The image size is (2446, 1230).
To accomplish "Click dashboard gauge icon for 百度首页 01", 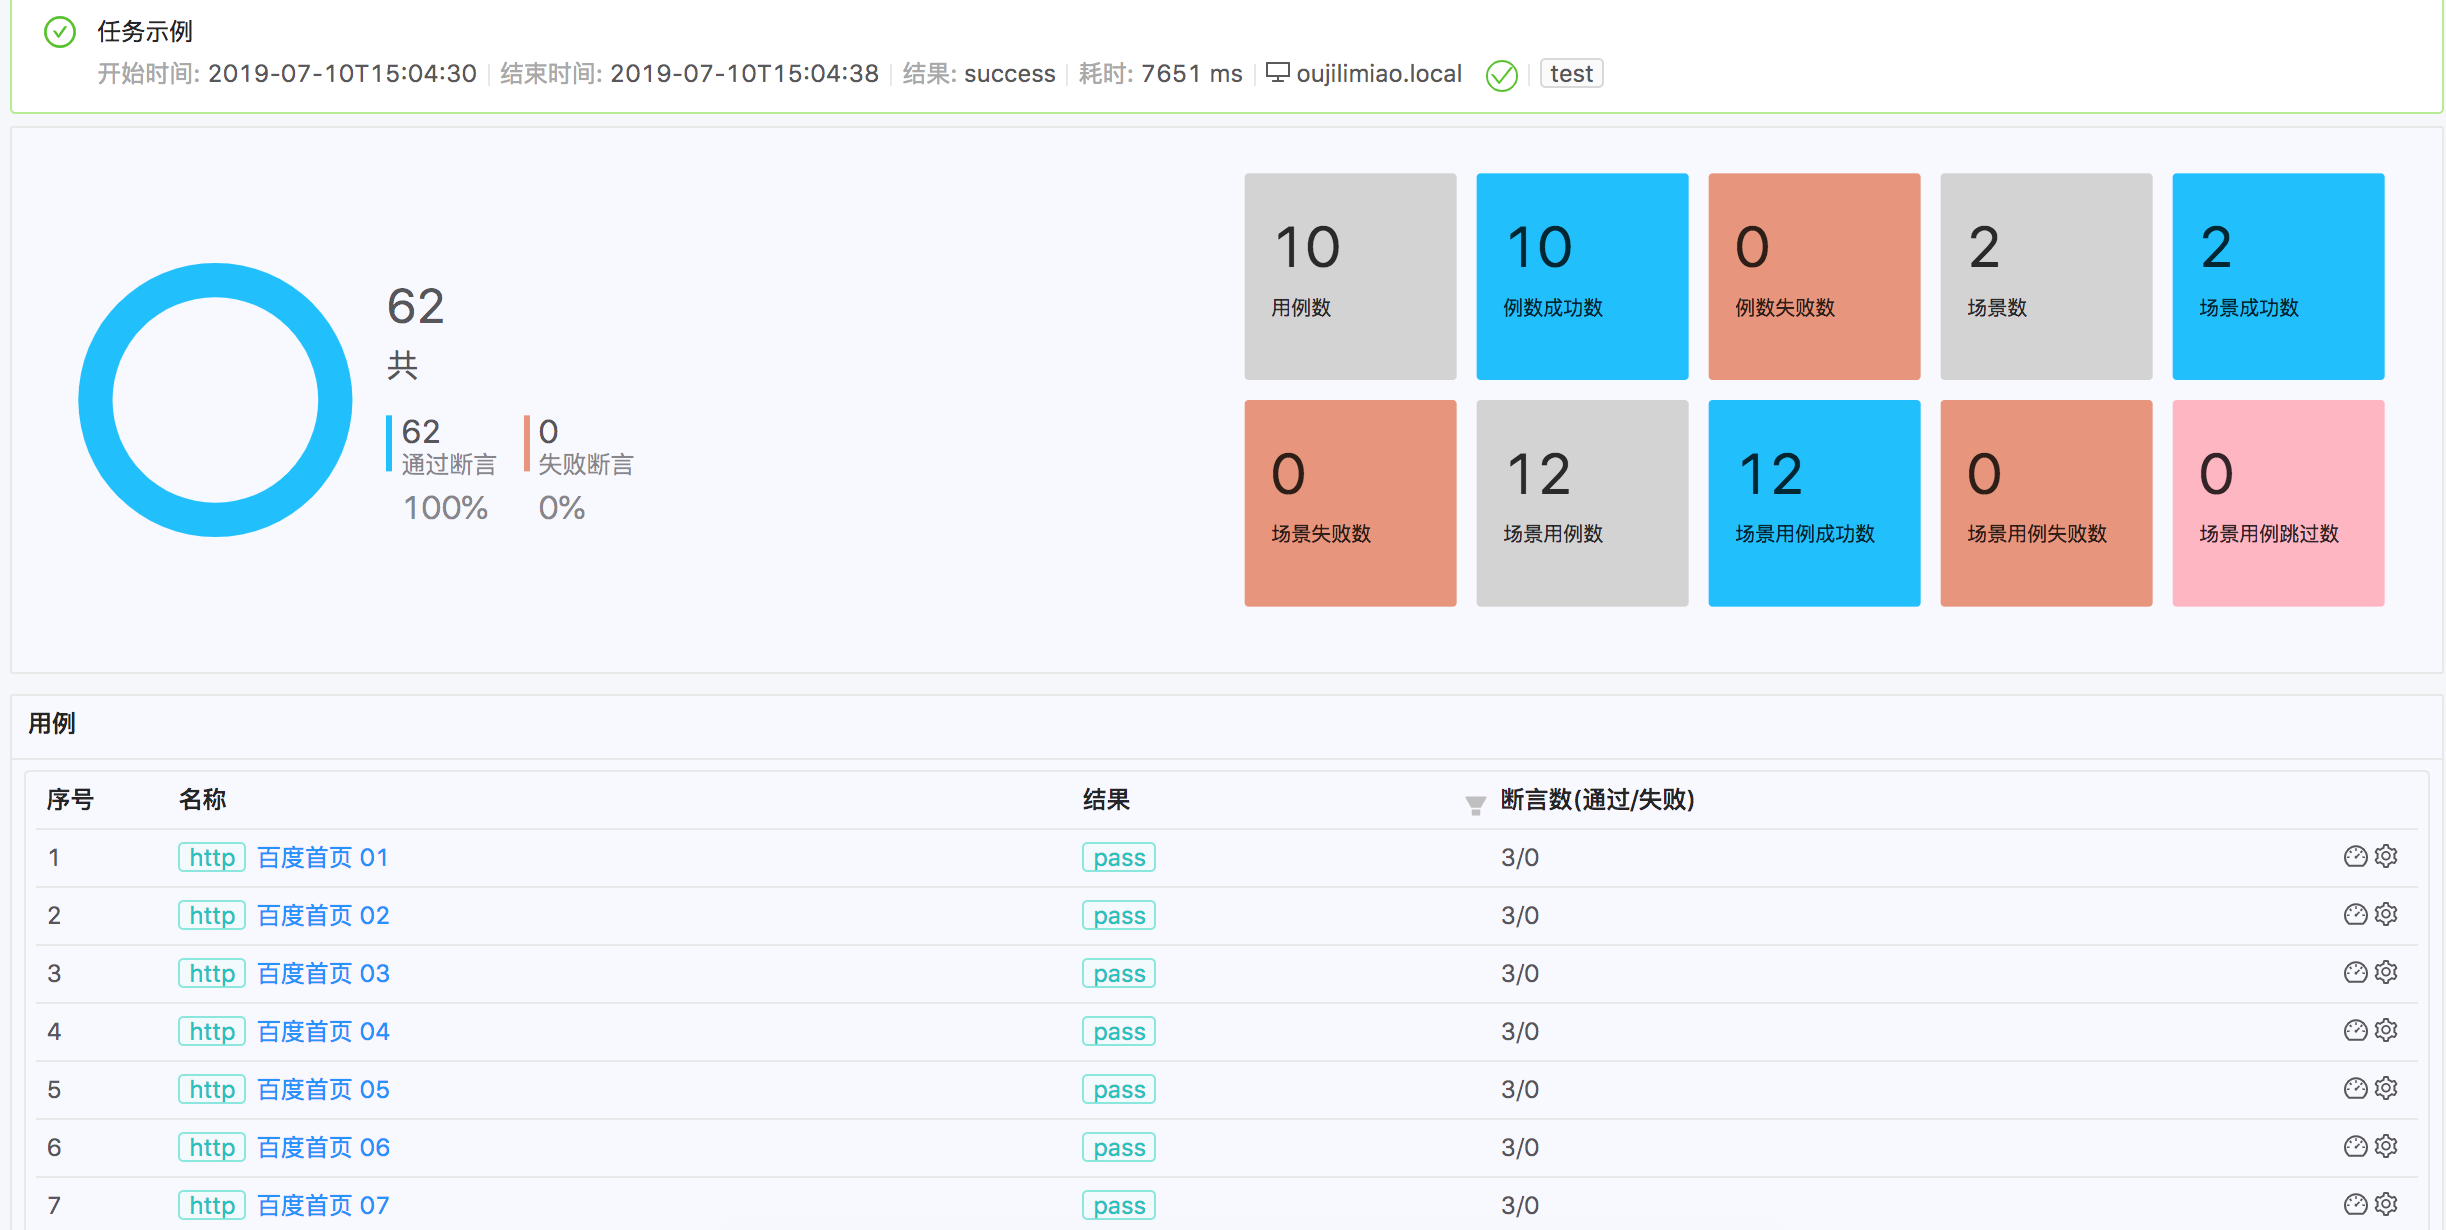I will point(2355,857).
